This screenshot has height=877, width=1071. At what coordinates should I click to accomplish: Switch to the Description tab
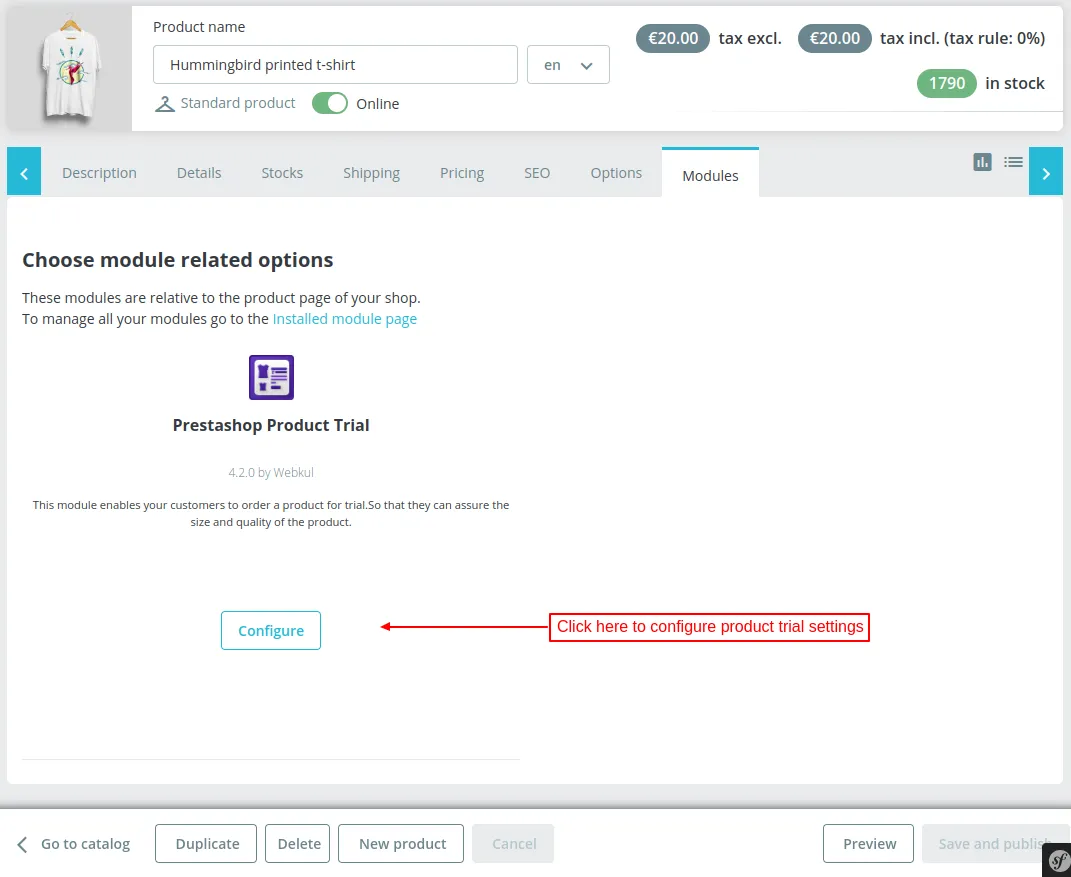click(99, 173)
